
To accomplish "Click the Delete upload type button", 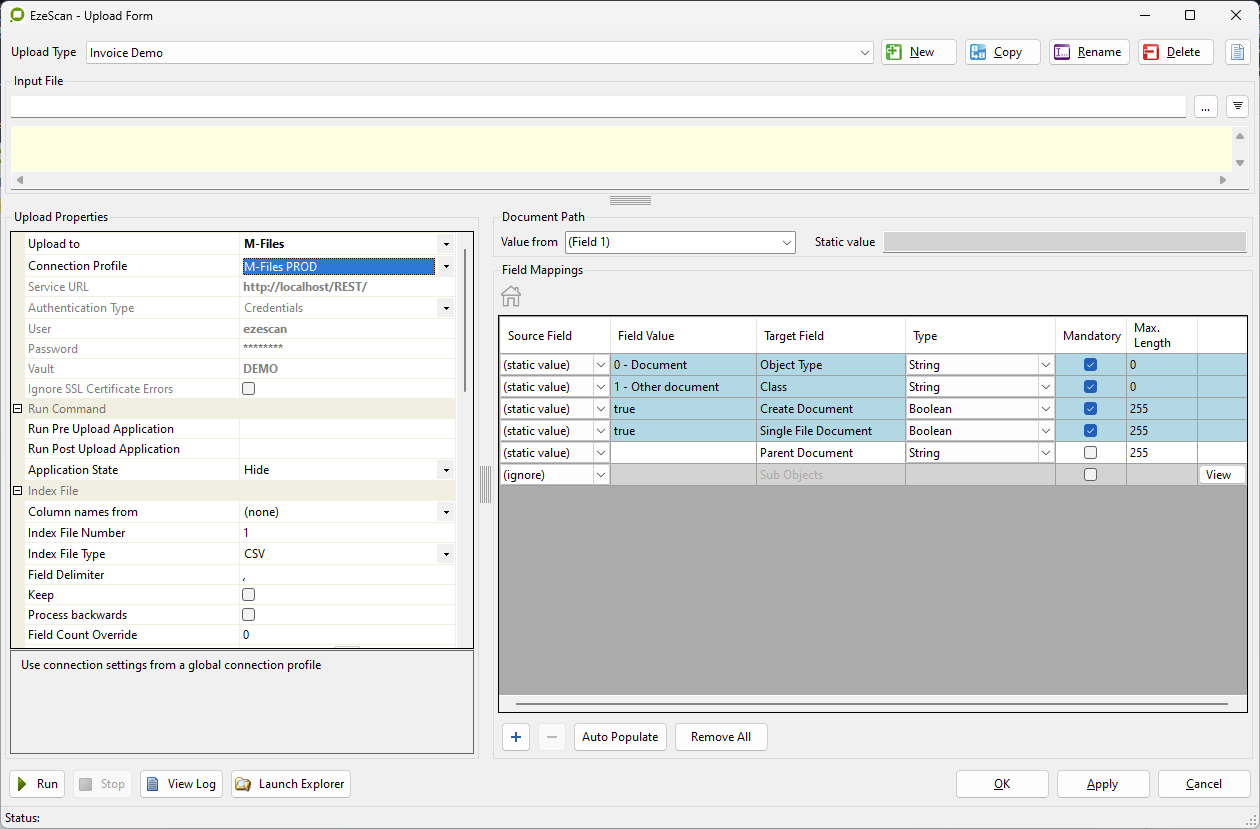I will pos(1175,52).
